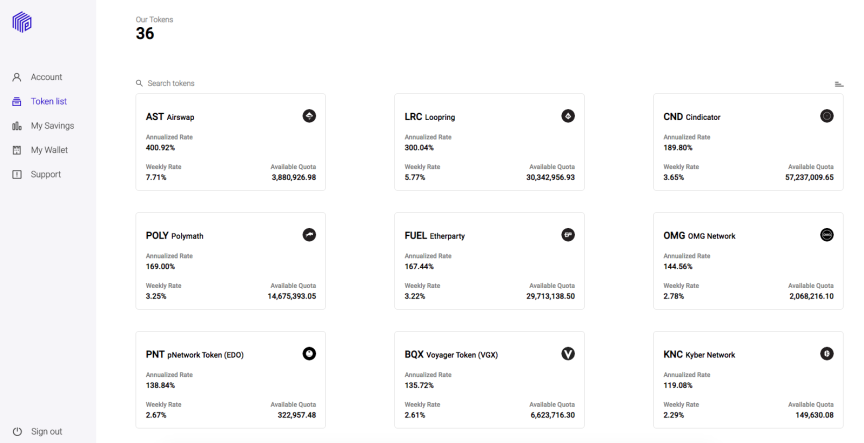
Task: Click the 400.92% annualized rate
Action: (x=160, y=148)
